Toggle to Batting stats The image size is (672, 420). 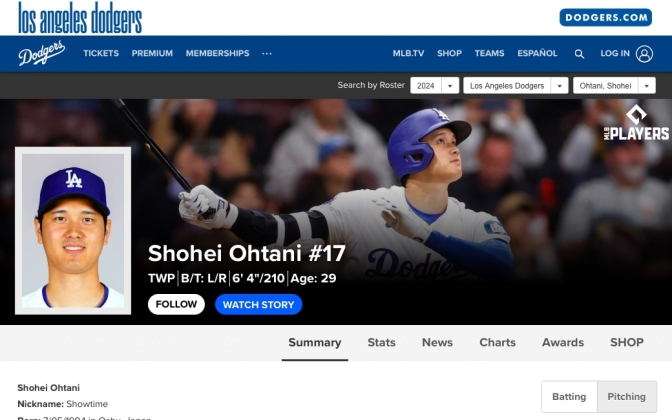569,396
